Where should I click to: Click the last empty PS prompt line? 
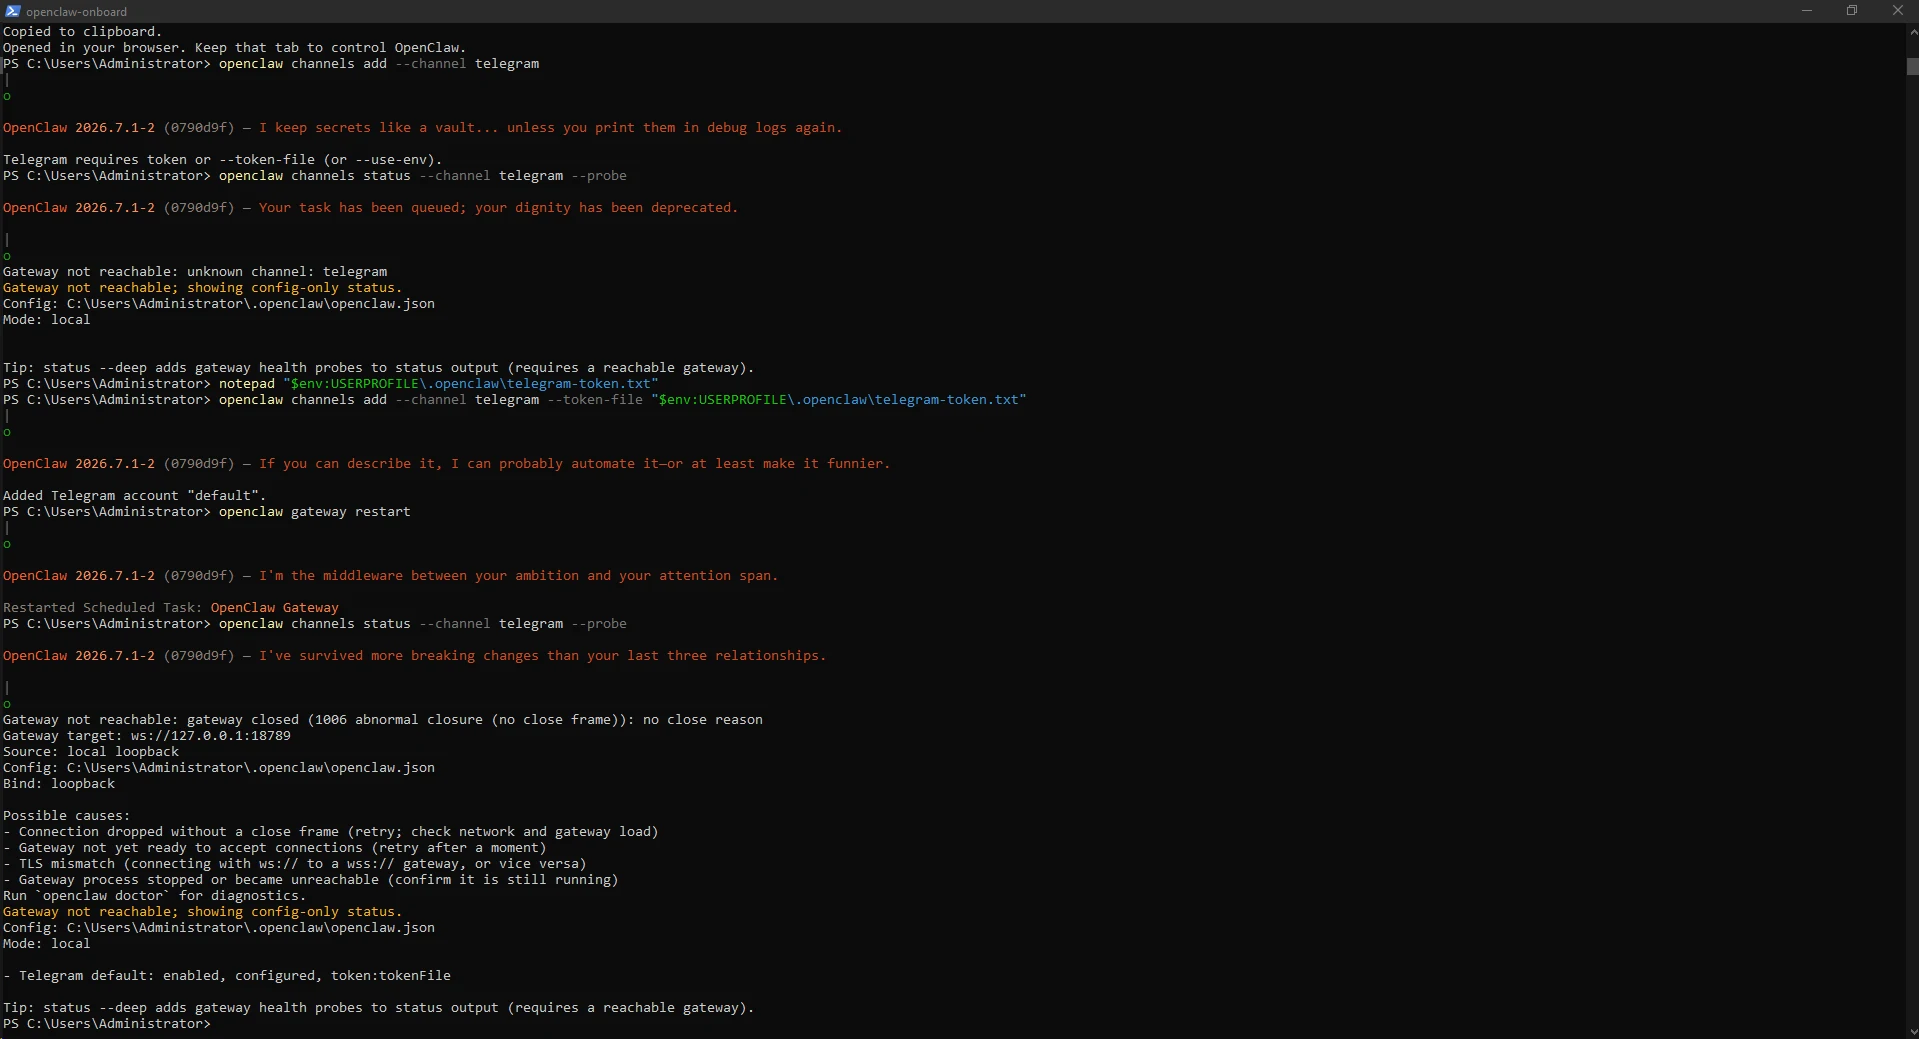tap(107, 1024)
